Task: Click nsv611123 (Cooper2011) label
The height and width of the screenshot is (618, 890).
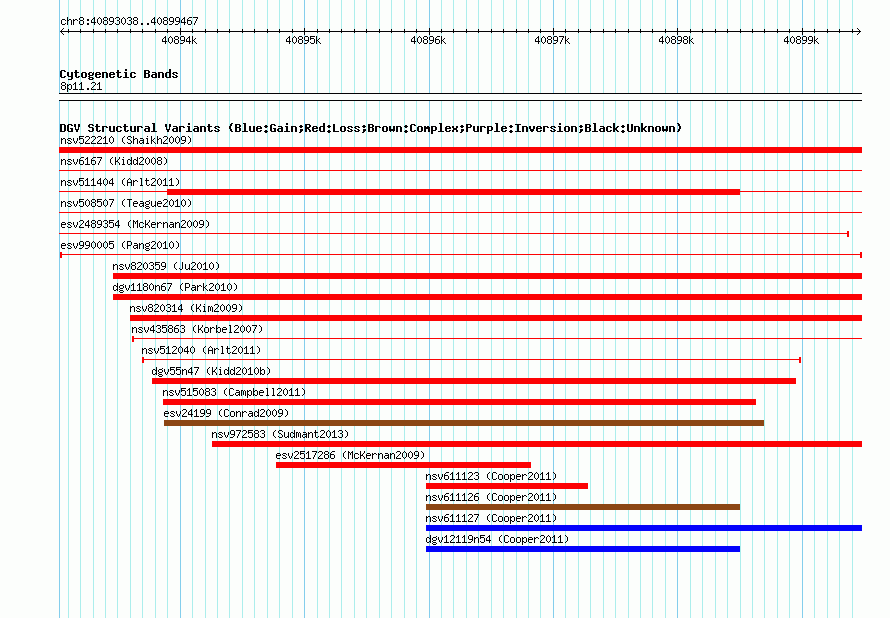Action: tap(491, 476)
